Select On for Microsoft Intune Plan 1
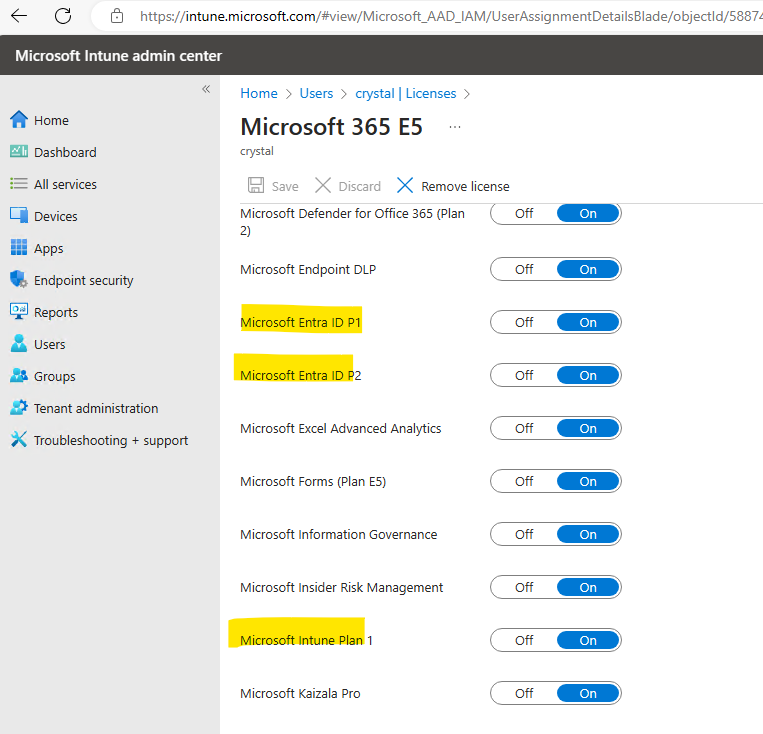Screen dimensions: 763x734 tap(588, 641)
